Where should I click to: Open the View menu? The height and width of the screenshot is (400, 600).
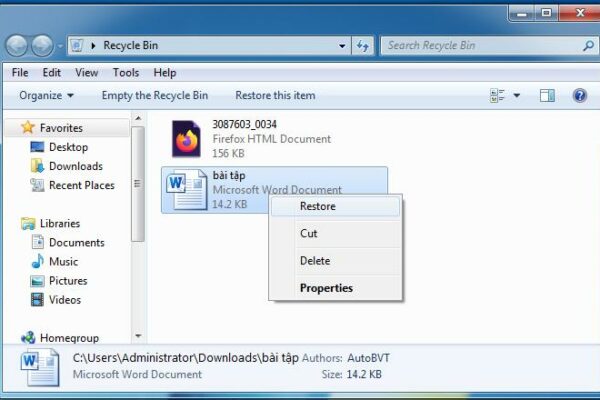(86, 72)
